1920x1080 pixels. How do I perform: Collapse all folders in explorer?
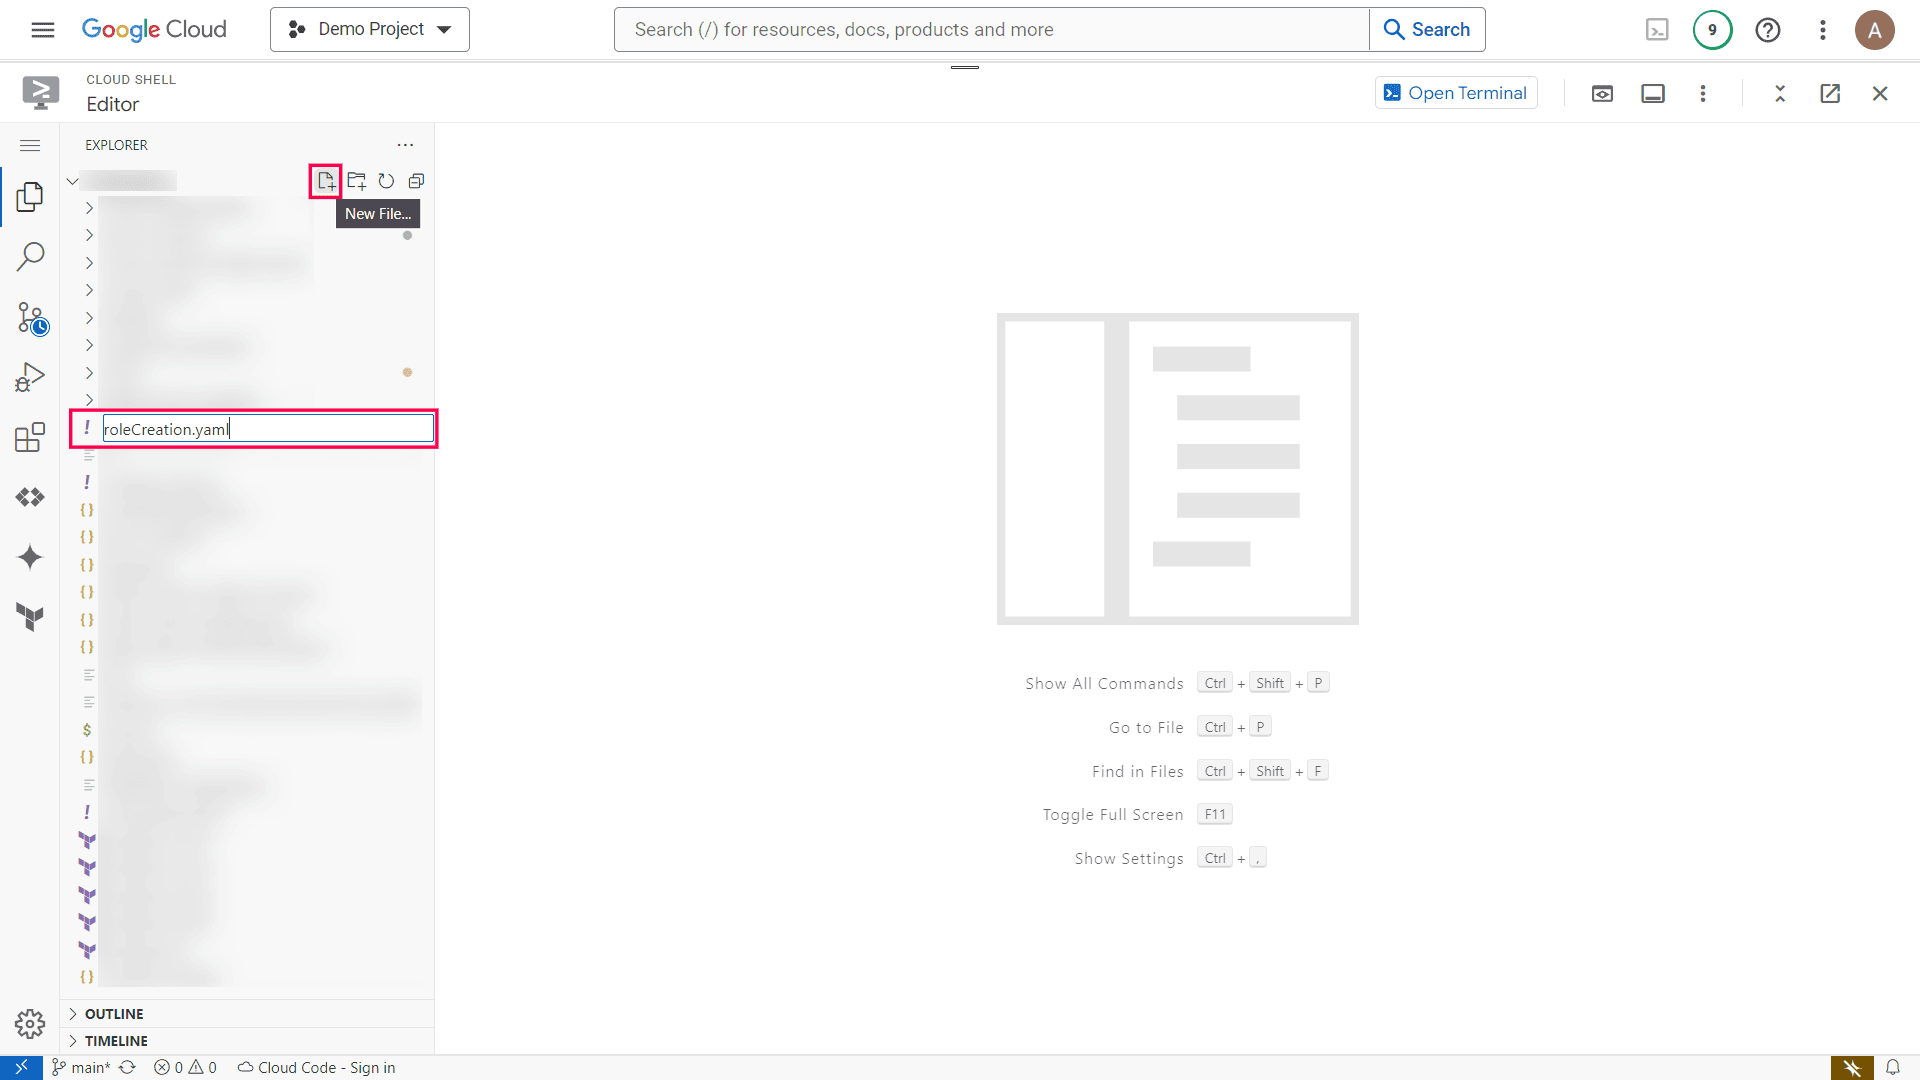pyautogui.click(x=416, y=181)
